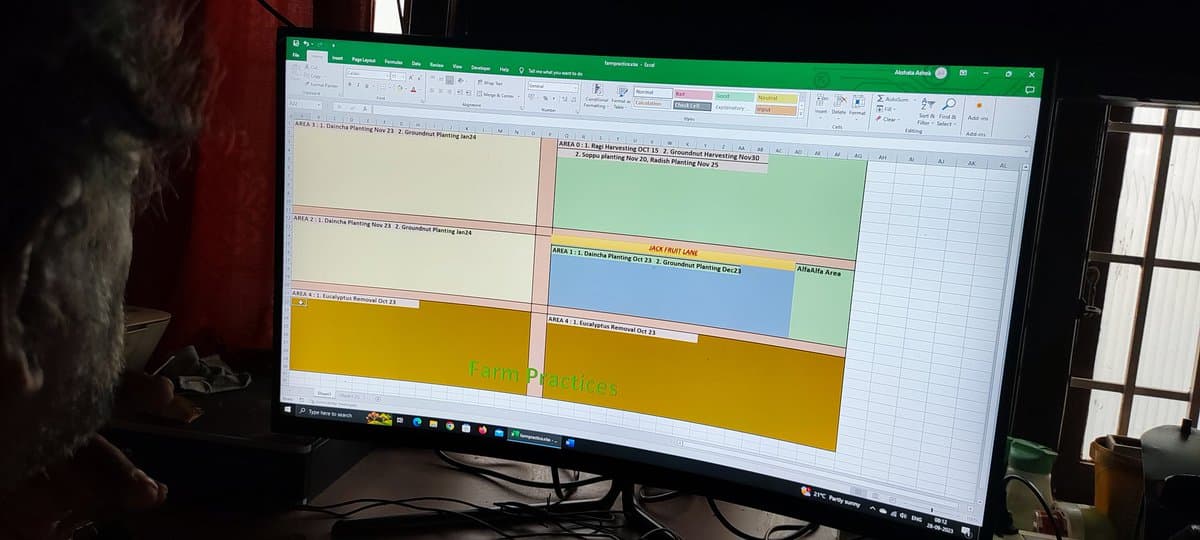The image size is (1200, 540).
Task: Switch to the Review tab
Action: coord(437,65)
